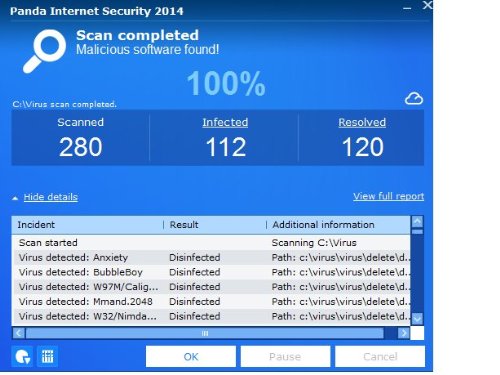The width and height of the screenshot is (500, 375).
Task: Click the horizontal scrollbar right arrow
Action: (x=404, y=333)
